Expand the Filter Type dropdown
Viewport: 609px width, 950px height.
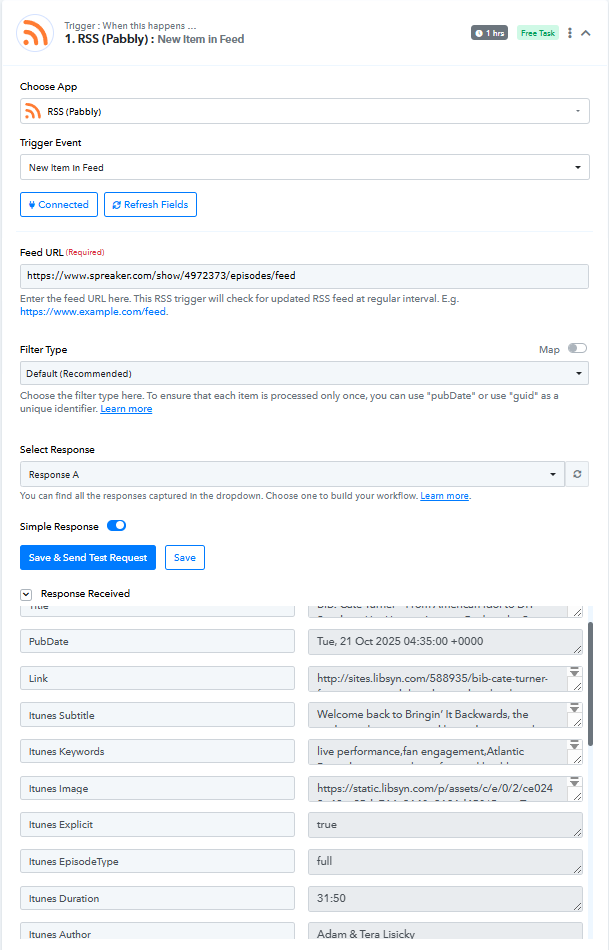(304, 374)
